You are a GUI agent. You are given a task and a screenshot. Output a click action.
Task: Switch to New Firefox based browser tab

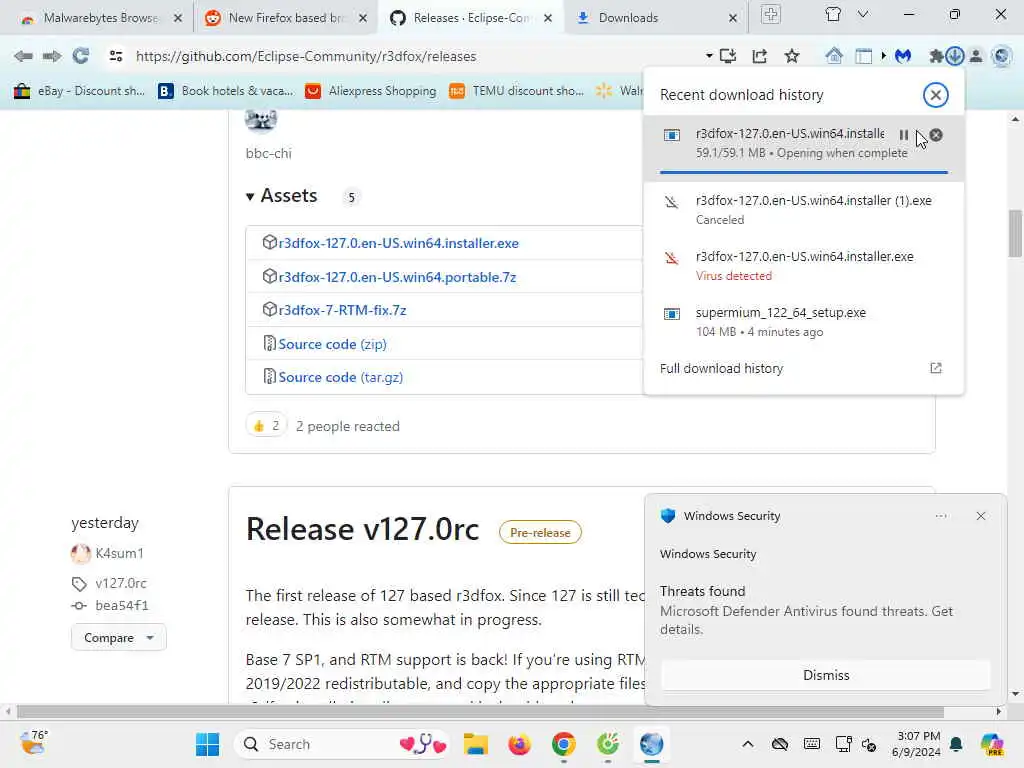[x=285, y=18]
